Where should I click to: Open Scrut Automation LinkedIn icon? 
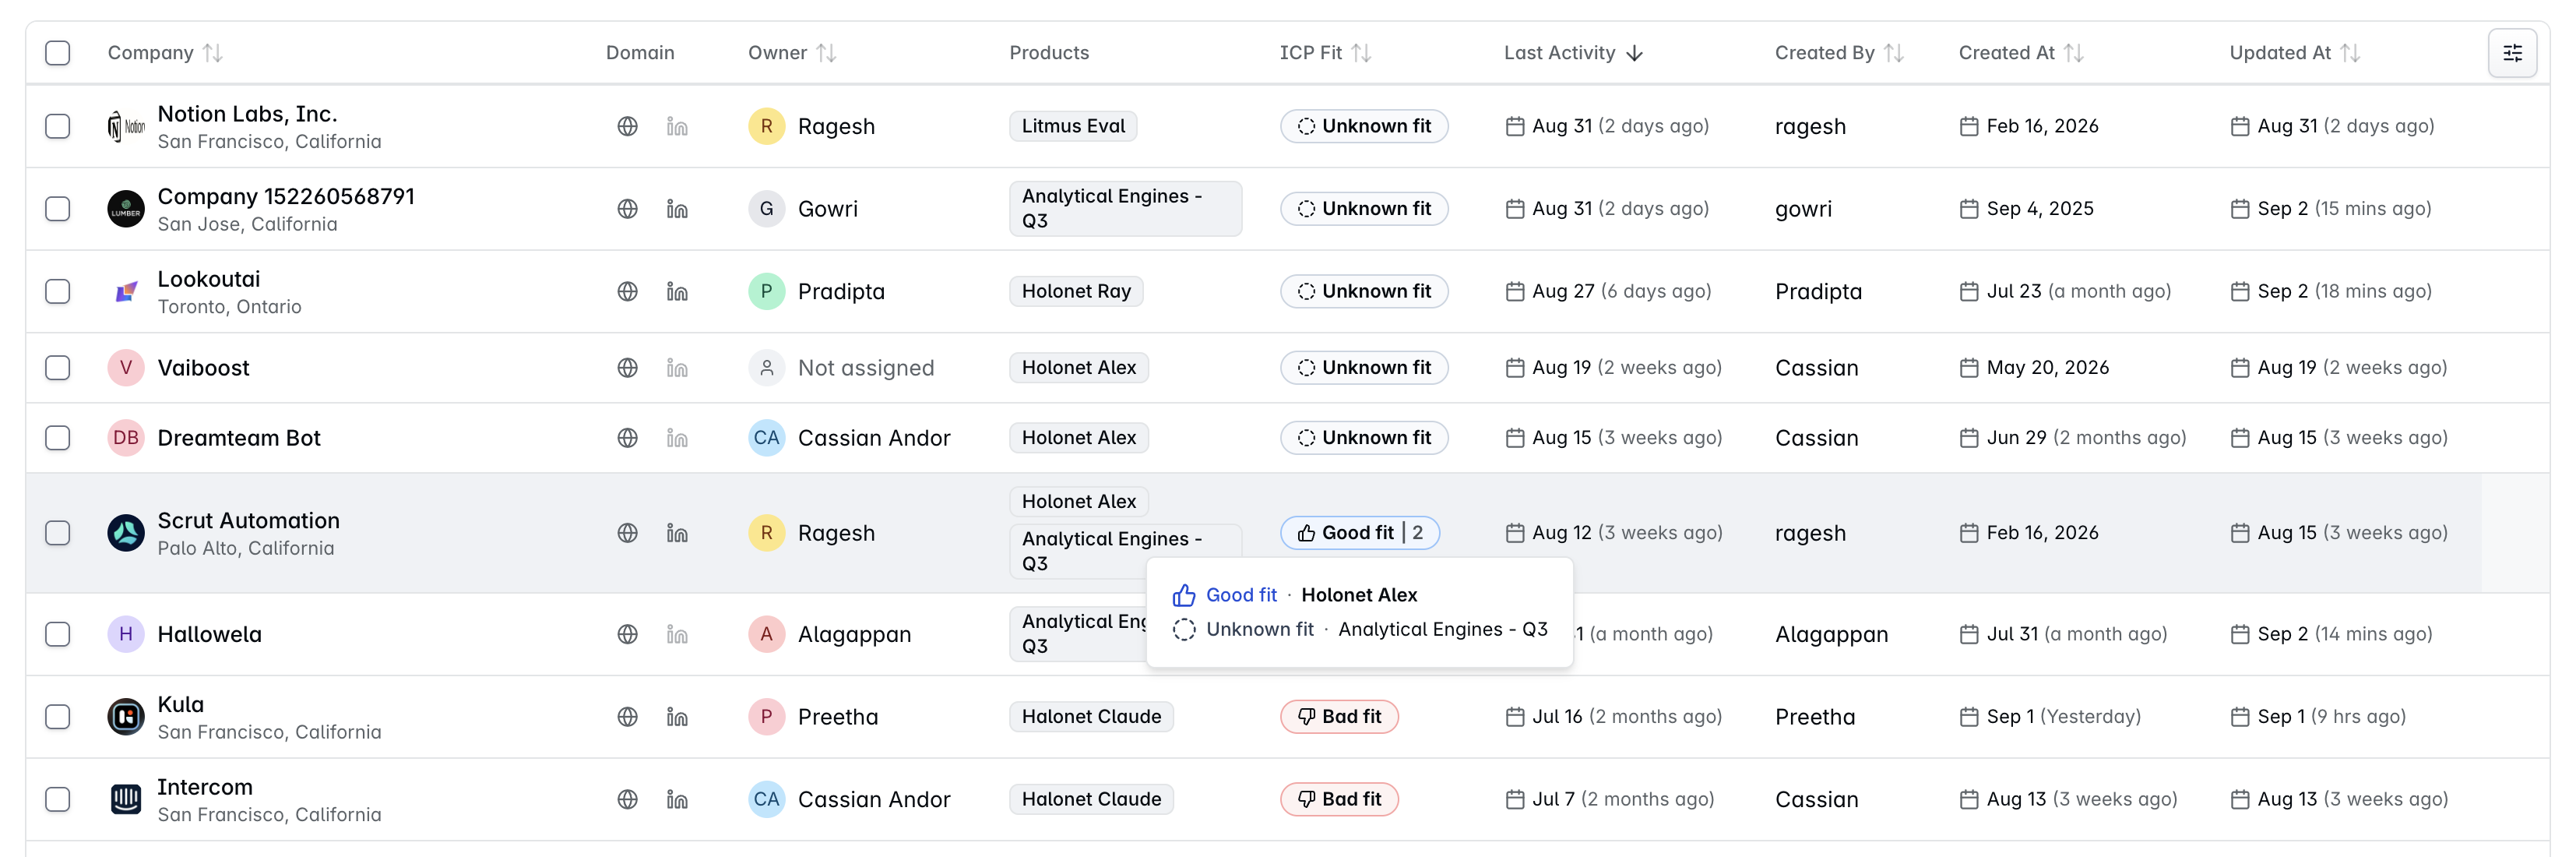coord(677,533)
